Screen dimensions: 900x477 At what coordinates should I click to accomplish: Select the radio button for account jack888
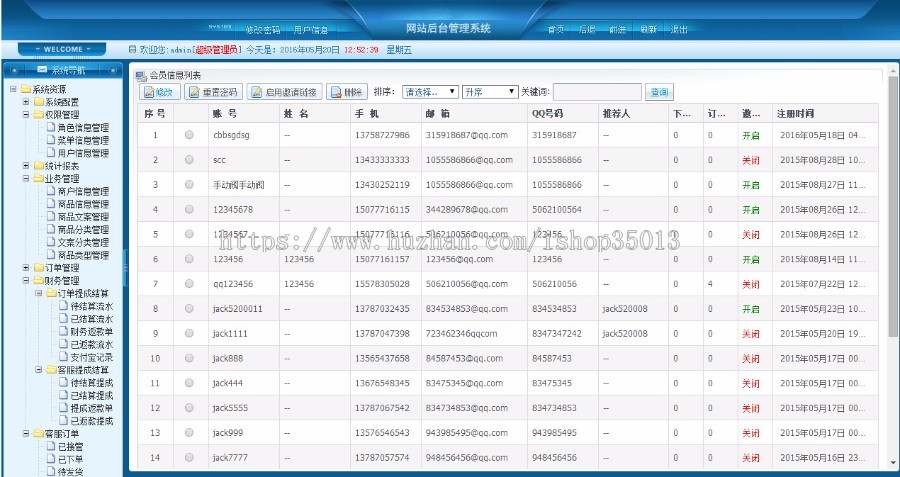189,358
